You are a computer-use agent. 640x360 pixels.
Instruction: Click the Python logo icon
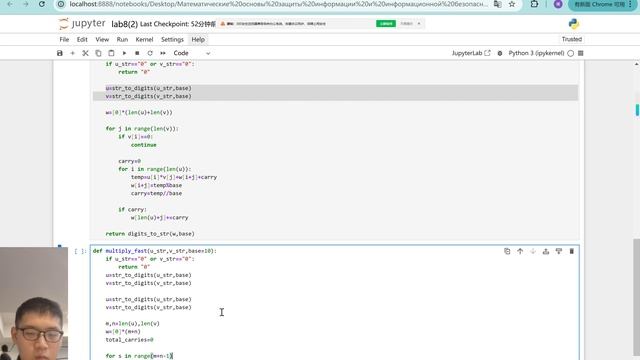573,24
